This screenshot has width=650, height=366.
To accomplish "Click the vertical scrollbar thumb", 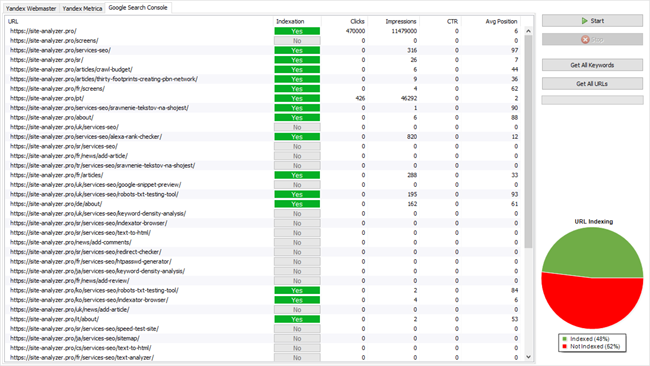I will click(x=528, y=142).
